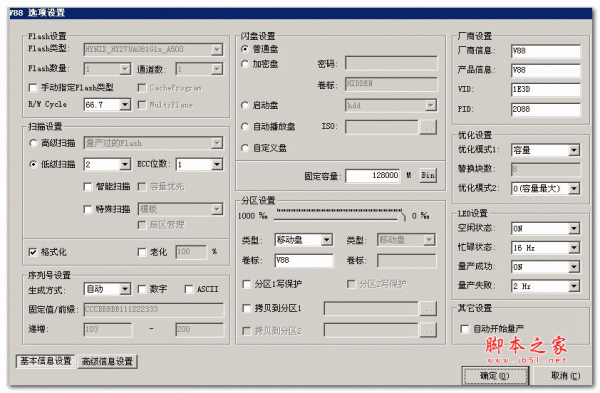The width and height of the screenshot is (600, 393).
Task: Click partition 1 卷标 field V88
Action: [x=304, y=261]
